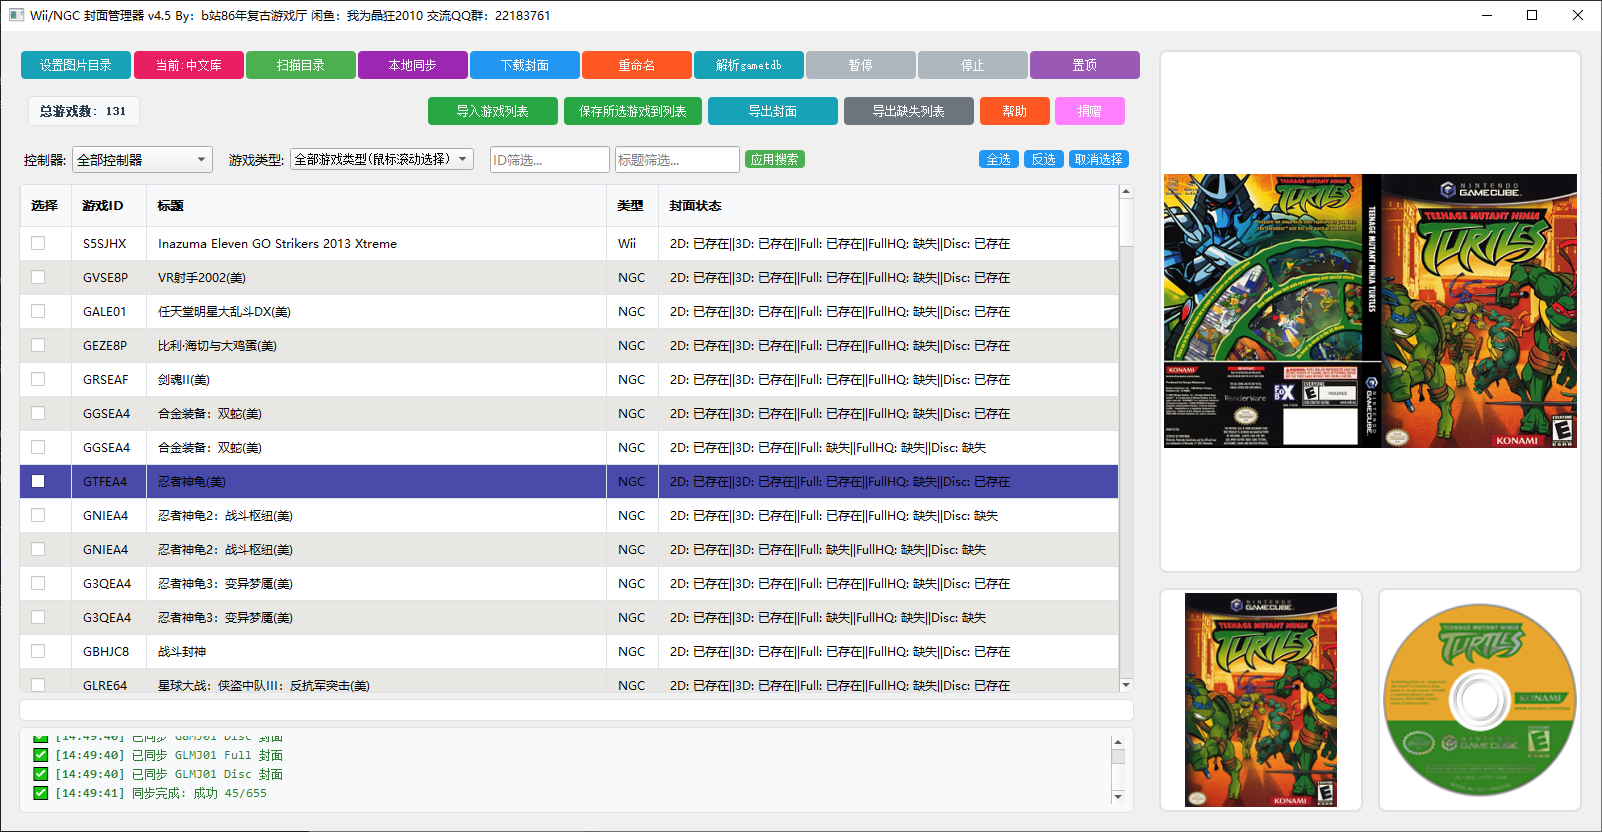1602x832 pixels.
Task: Check box for 战斗封神 row
Action: coord(38,651)
